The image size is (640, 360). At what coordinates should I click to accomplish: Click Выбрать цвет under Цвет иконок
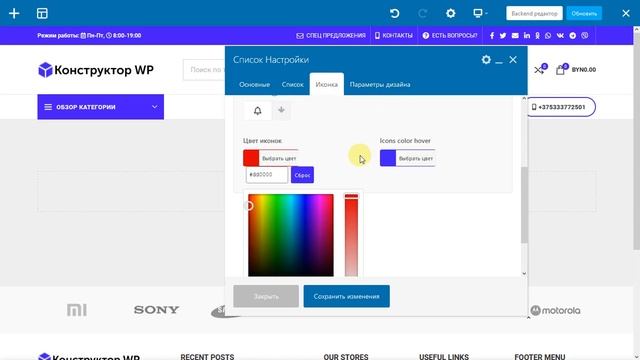(x=279, y=158)
